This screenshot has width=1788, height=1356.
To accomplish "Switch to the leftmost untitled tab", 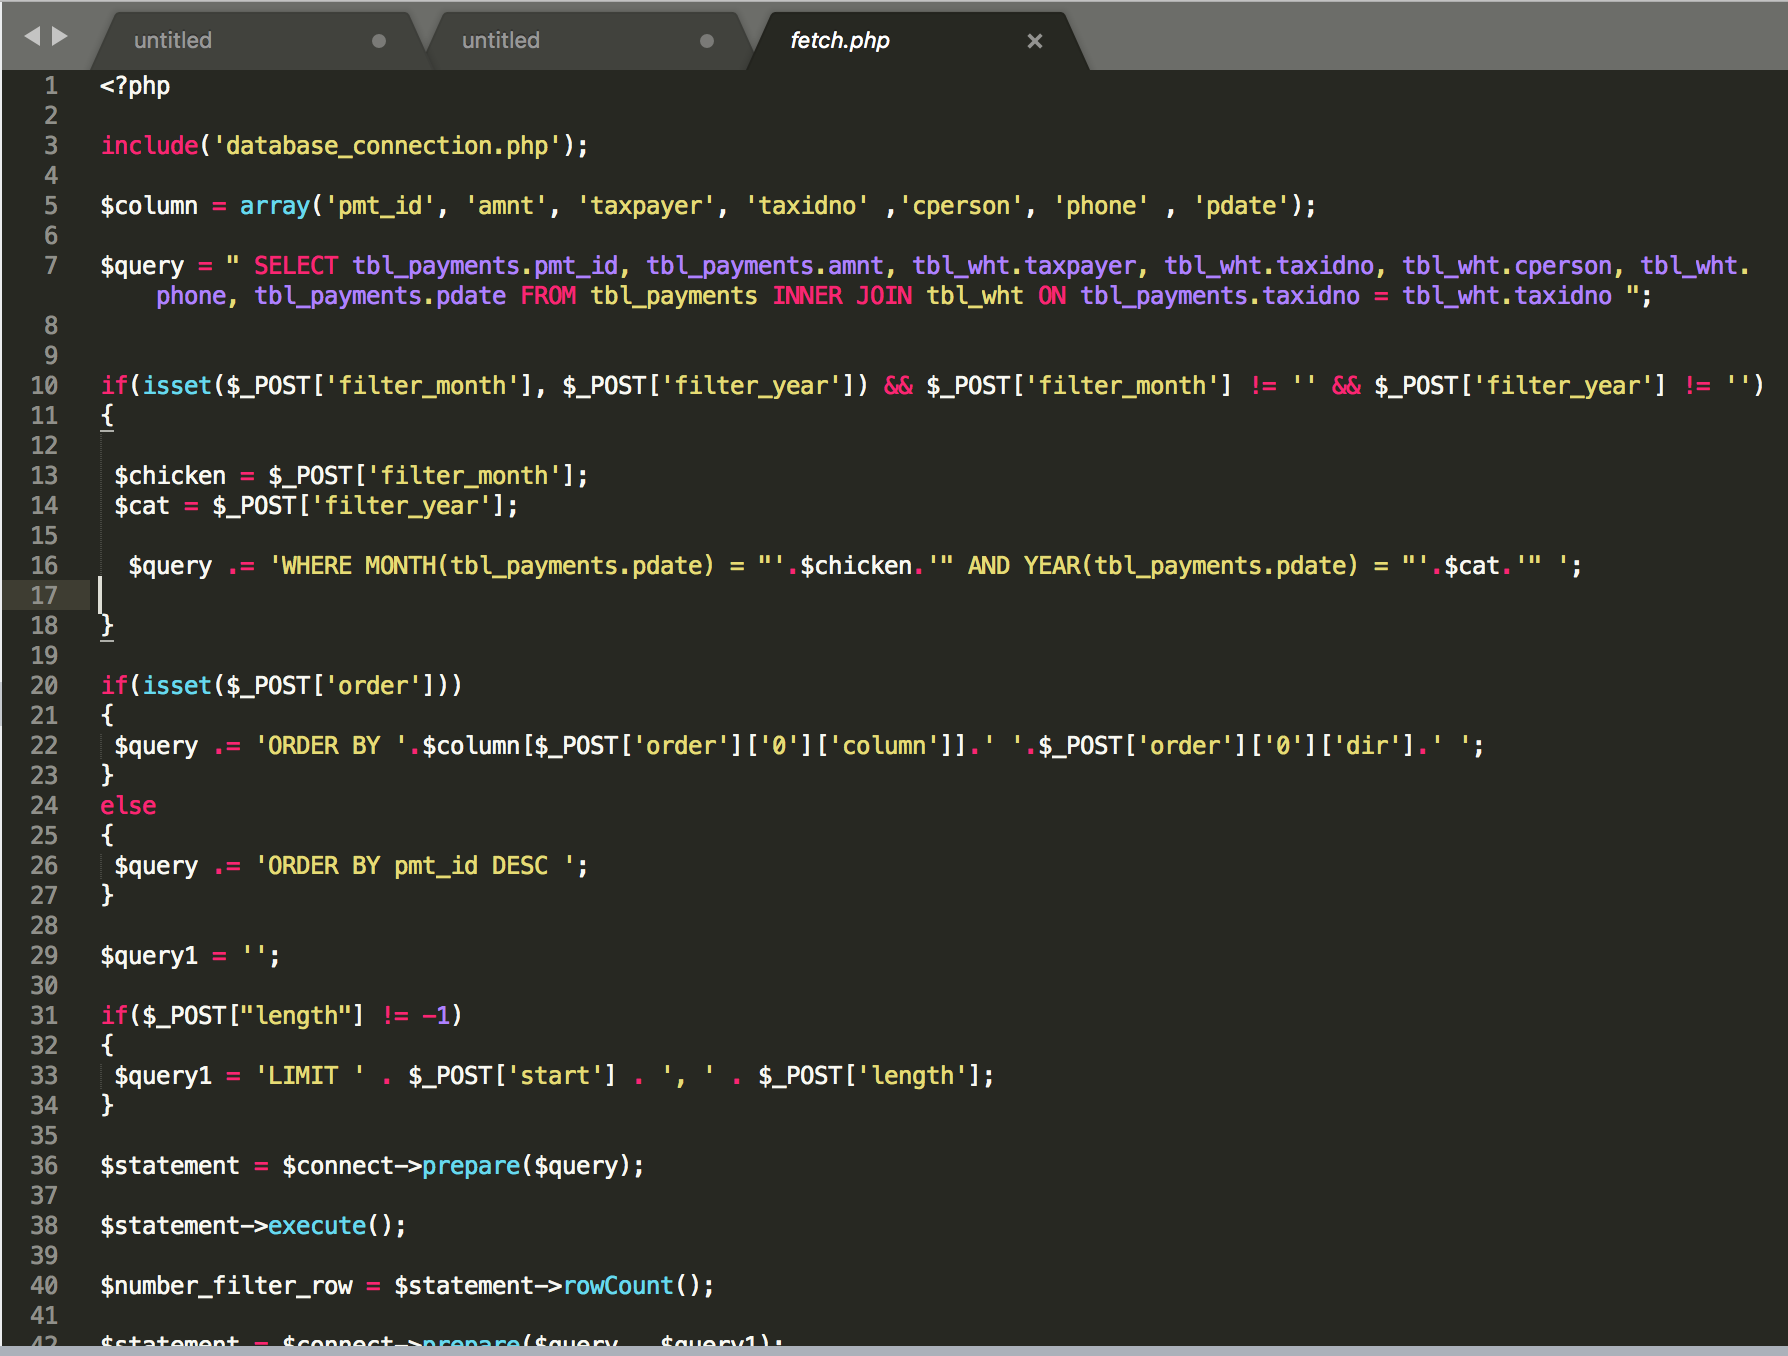I will point(173,41).
